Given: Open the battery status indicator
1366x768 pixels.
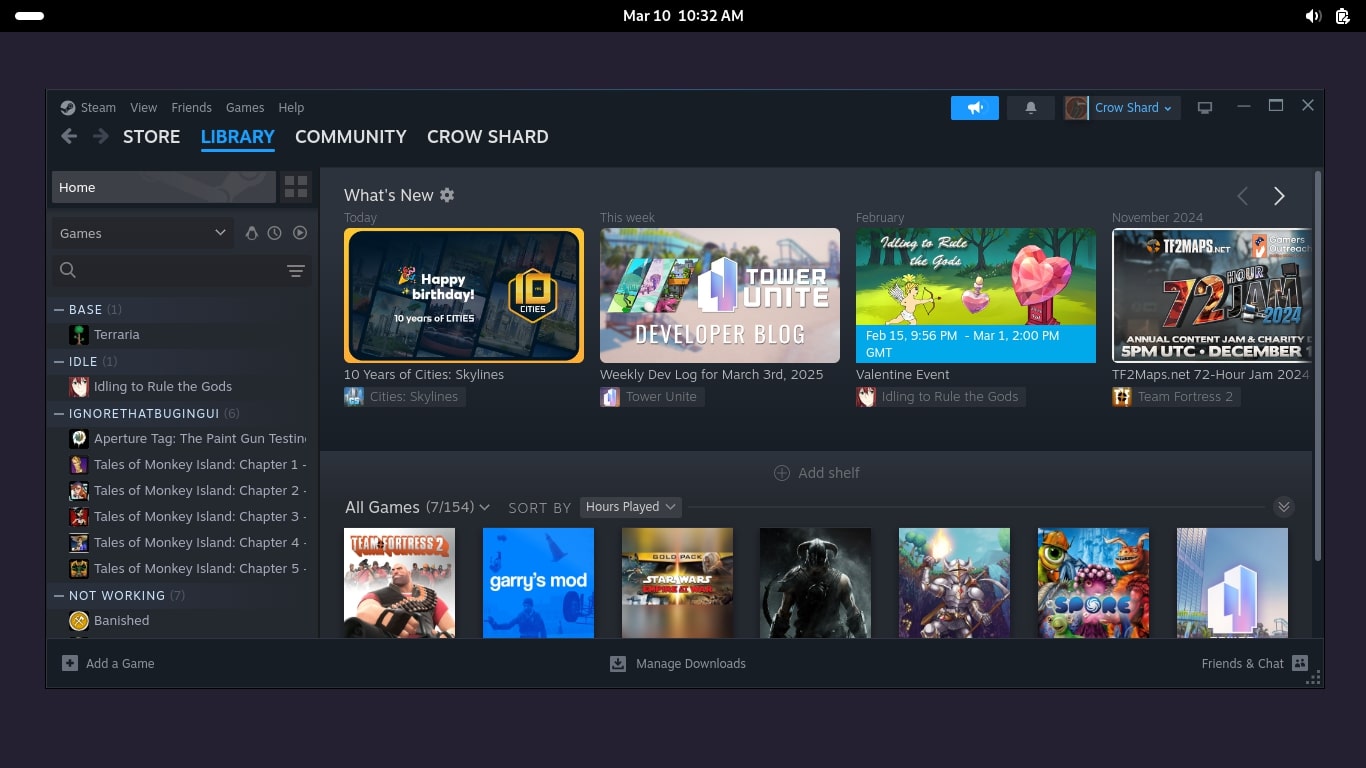Looking at the screenshot, I should [1343, 16].
